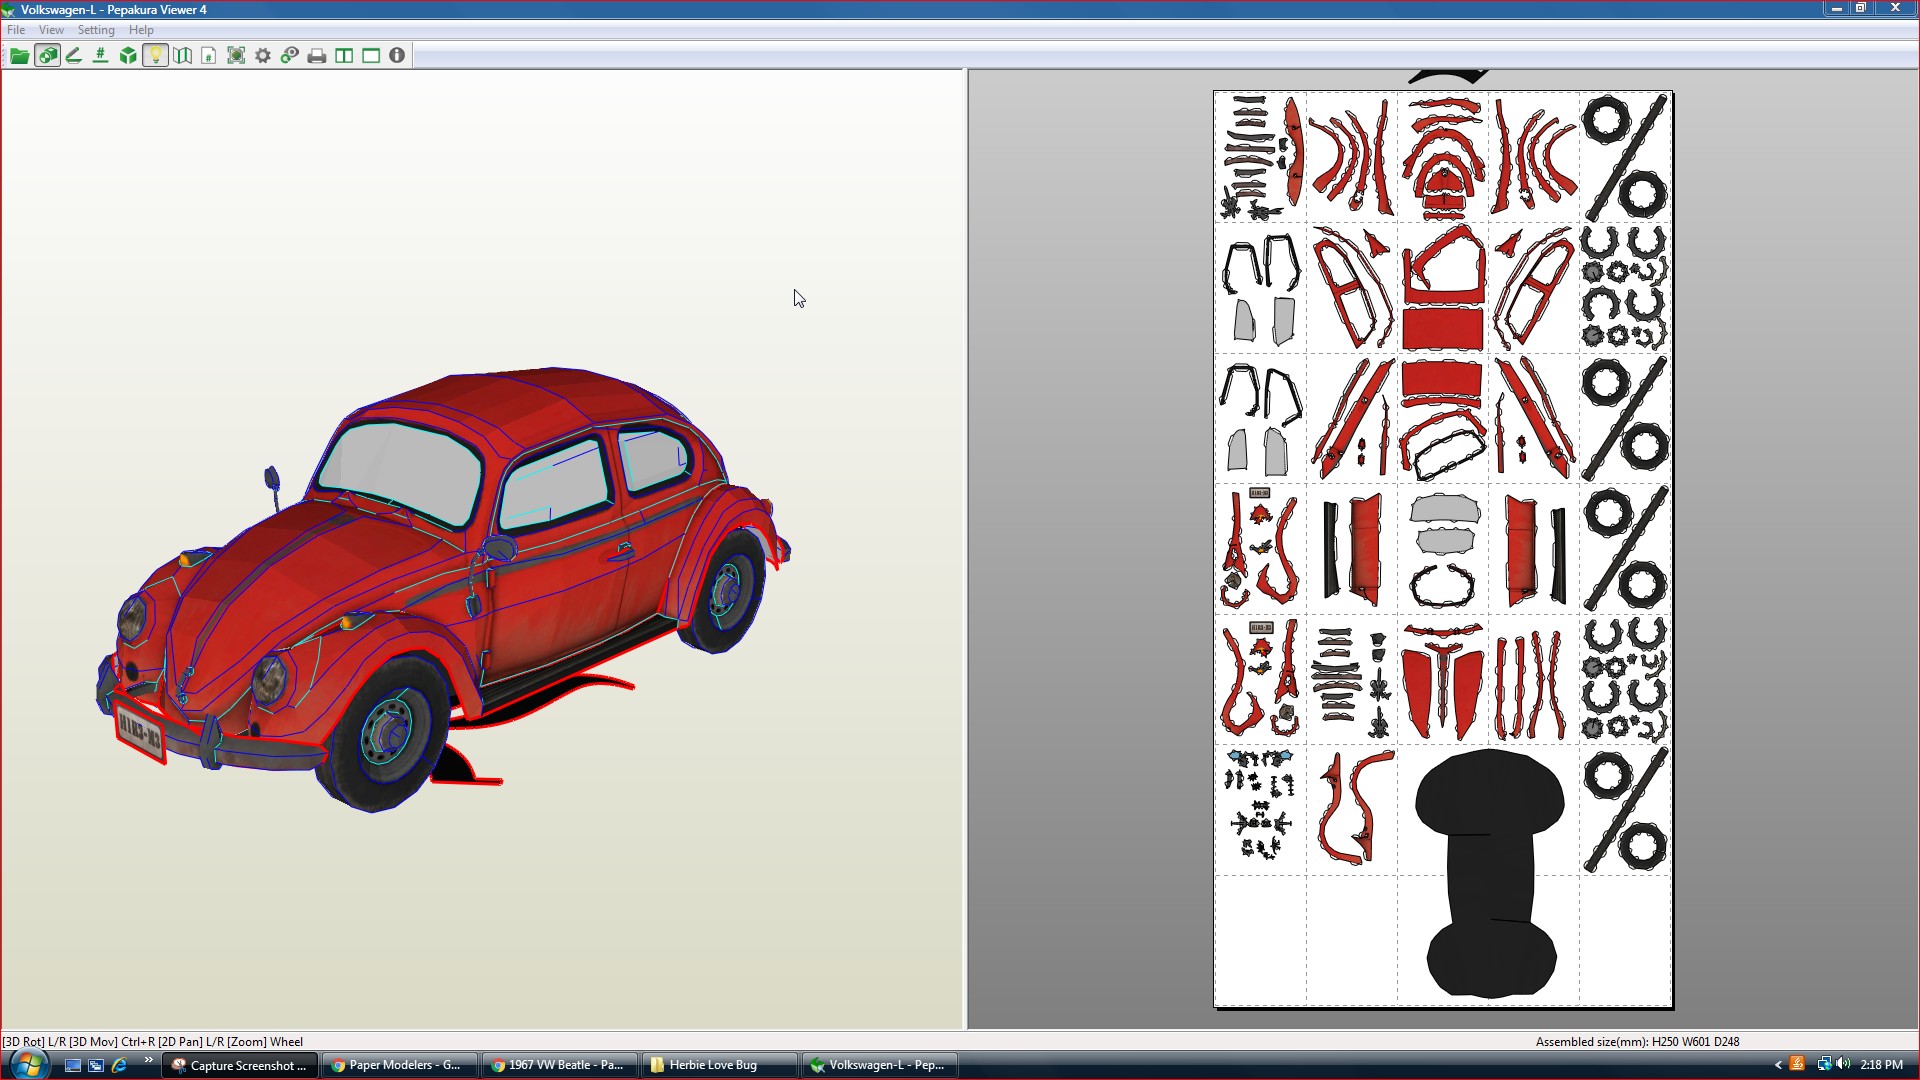1920x1080 pixels.
Task: Click the large black chassis pattern piece
Action: click(1490, 873)
